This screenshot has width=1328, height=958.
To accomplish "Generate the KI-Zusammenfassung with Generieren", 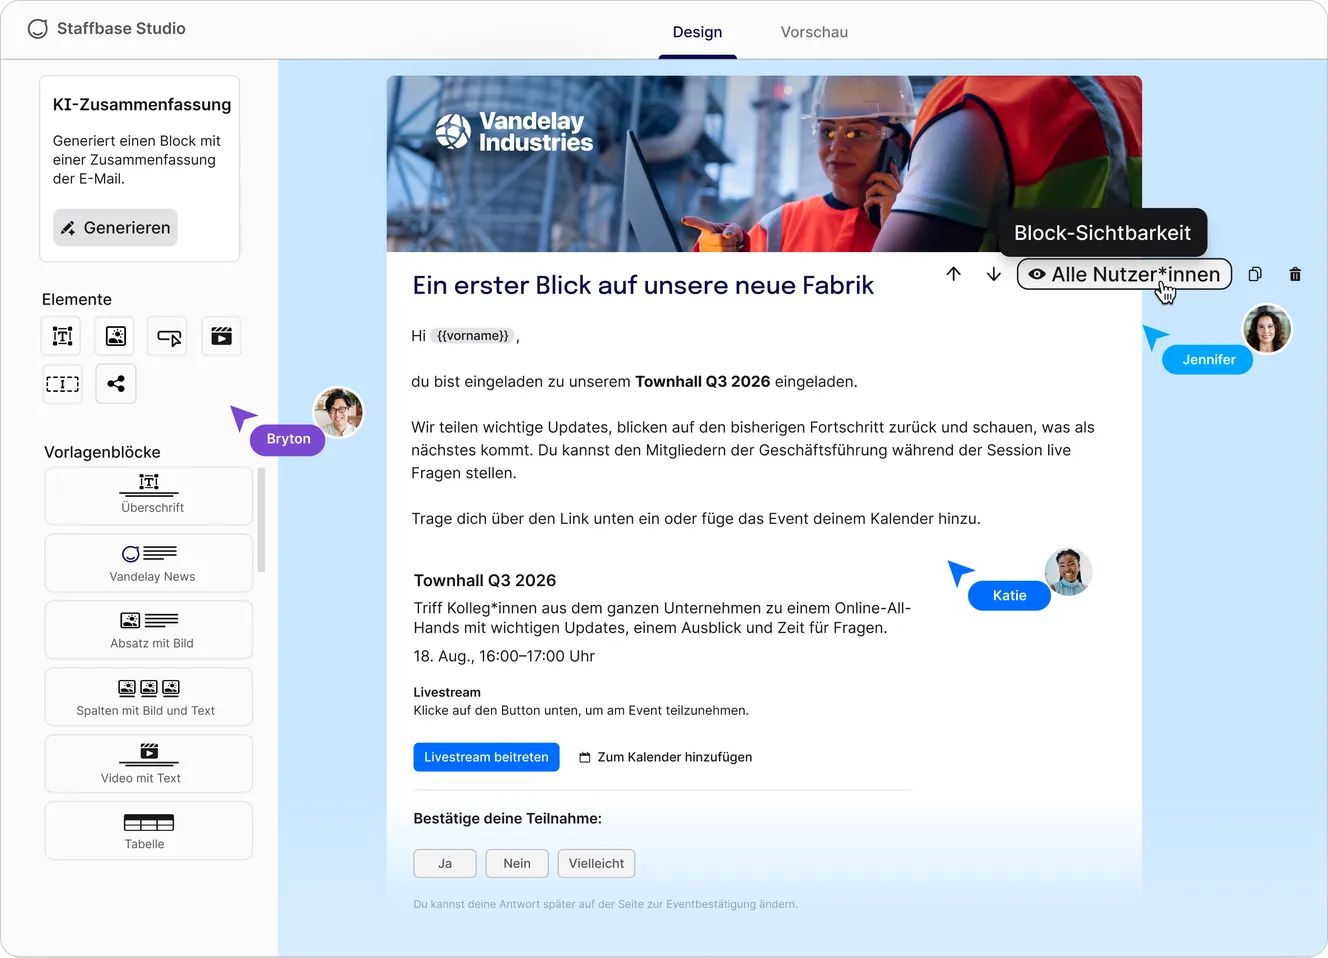I will [115, 228].
